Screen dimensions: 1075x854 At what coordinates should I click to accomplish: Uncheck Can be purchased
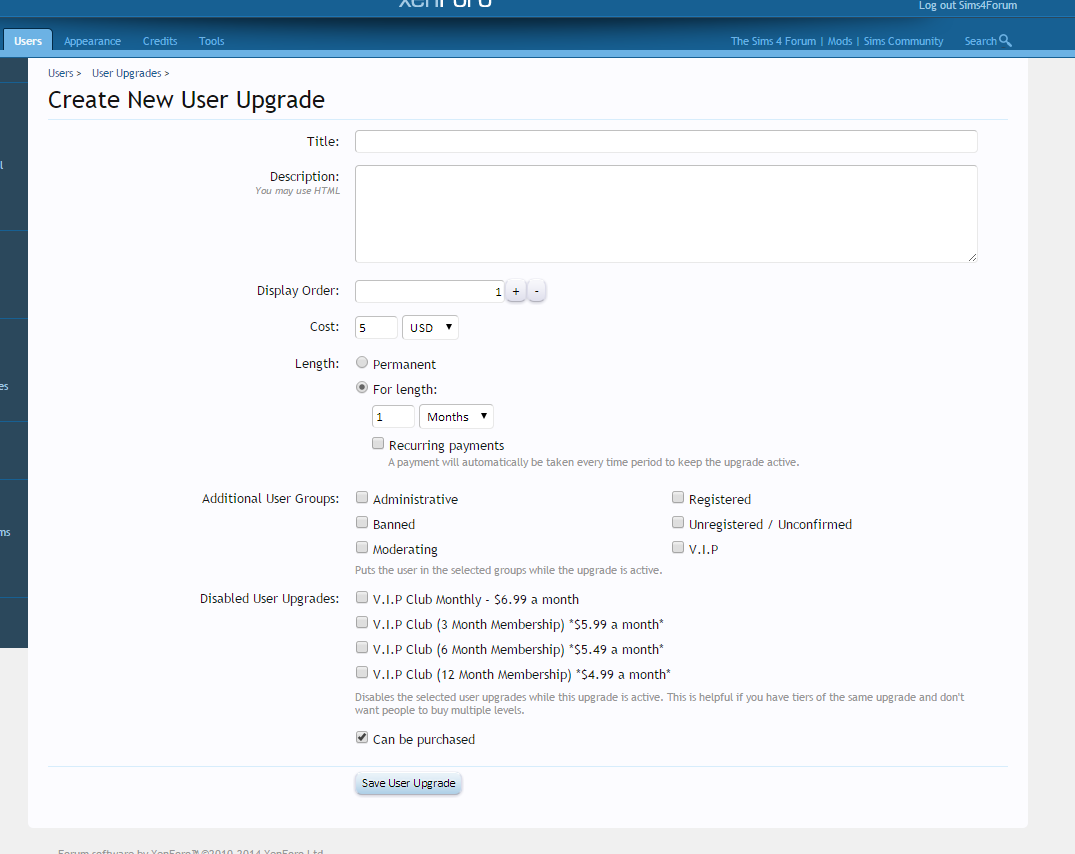361,737
